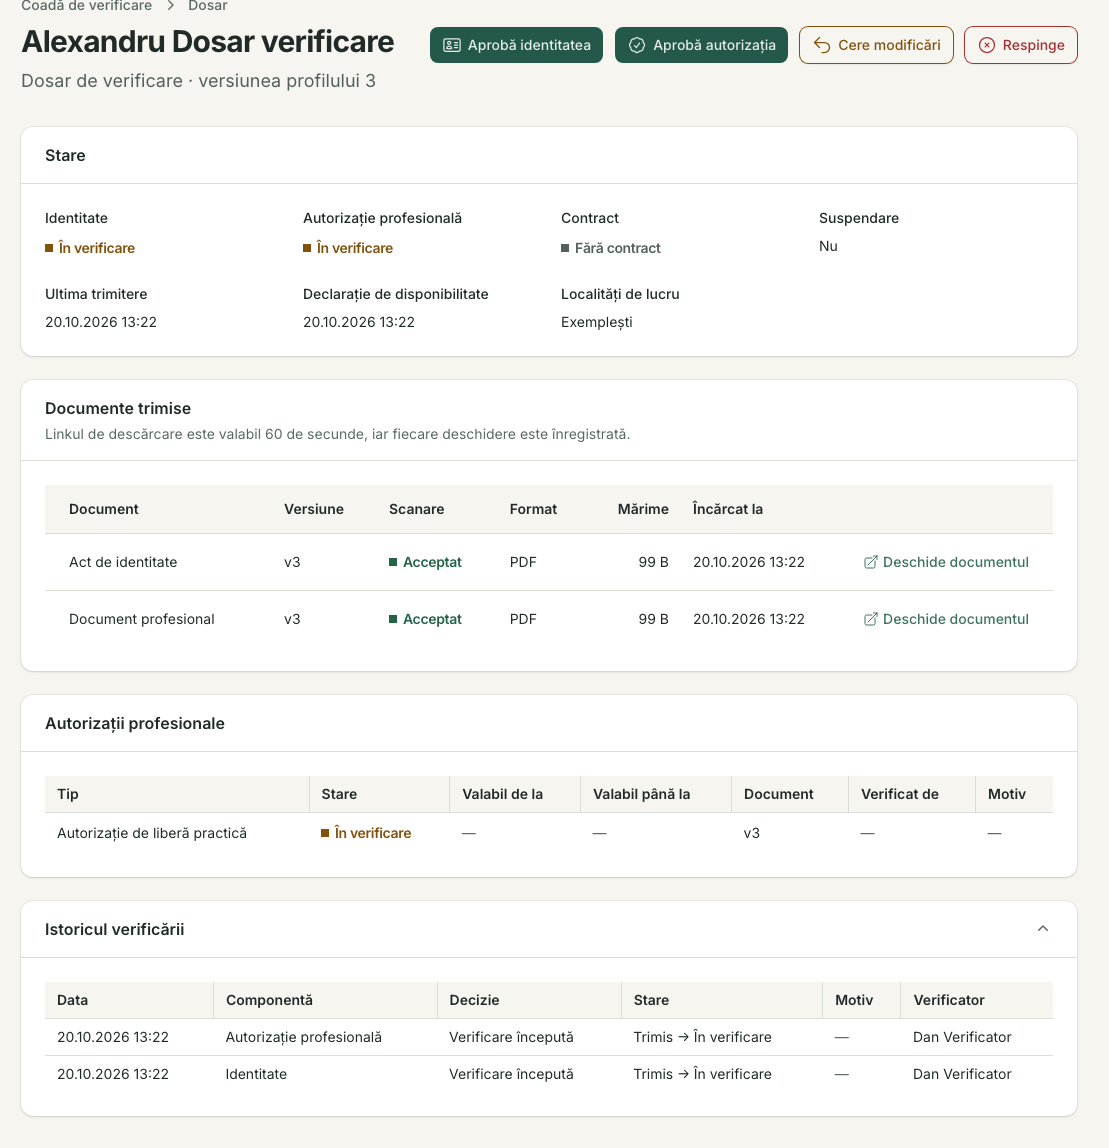Click În verificare in Autorizații profesionale table
The width and height of the screenshot is (1109, 1148).
pyautogui.click(x=366, y=833)
